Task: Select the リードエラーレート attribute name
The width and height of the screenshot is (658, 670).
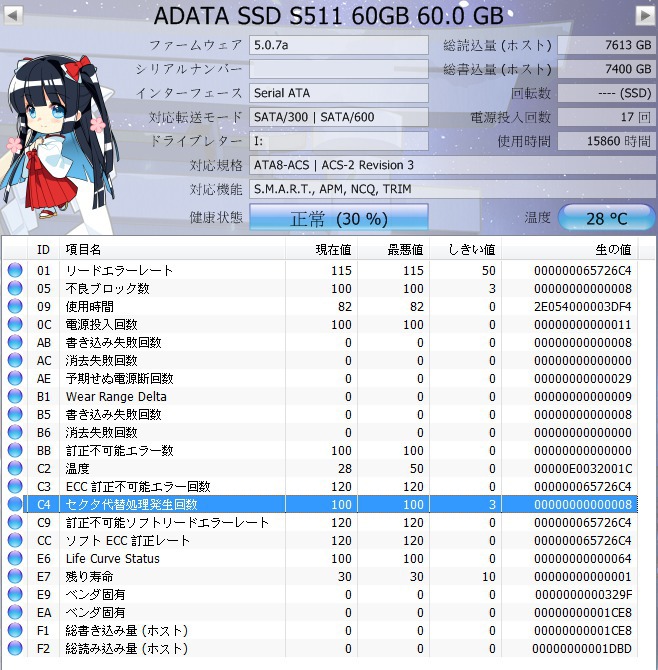Action: coord(119,270)
